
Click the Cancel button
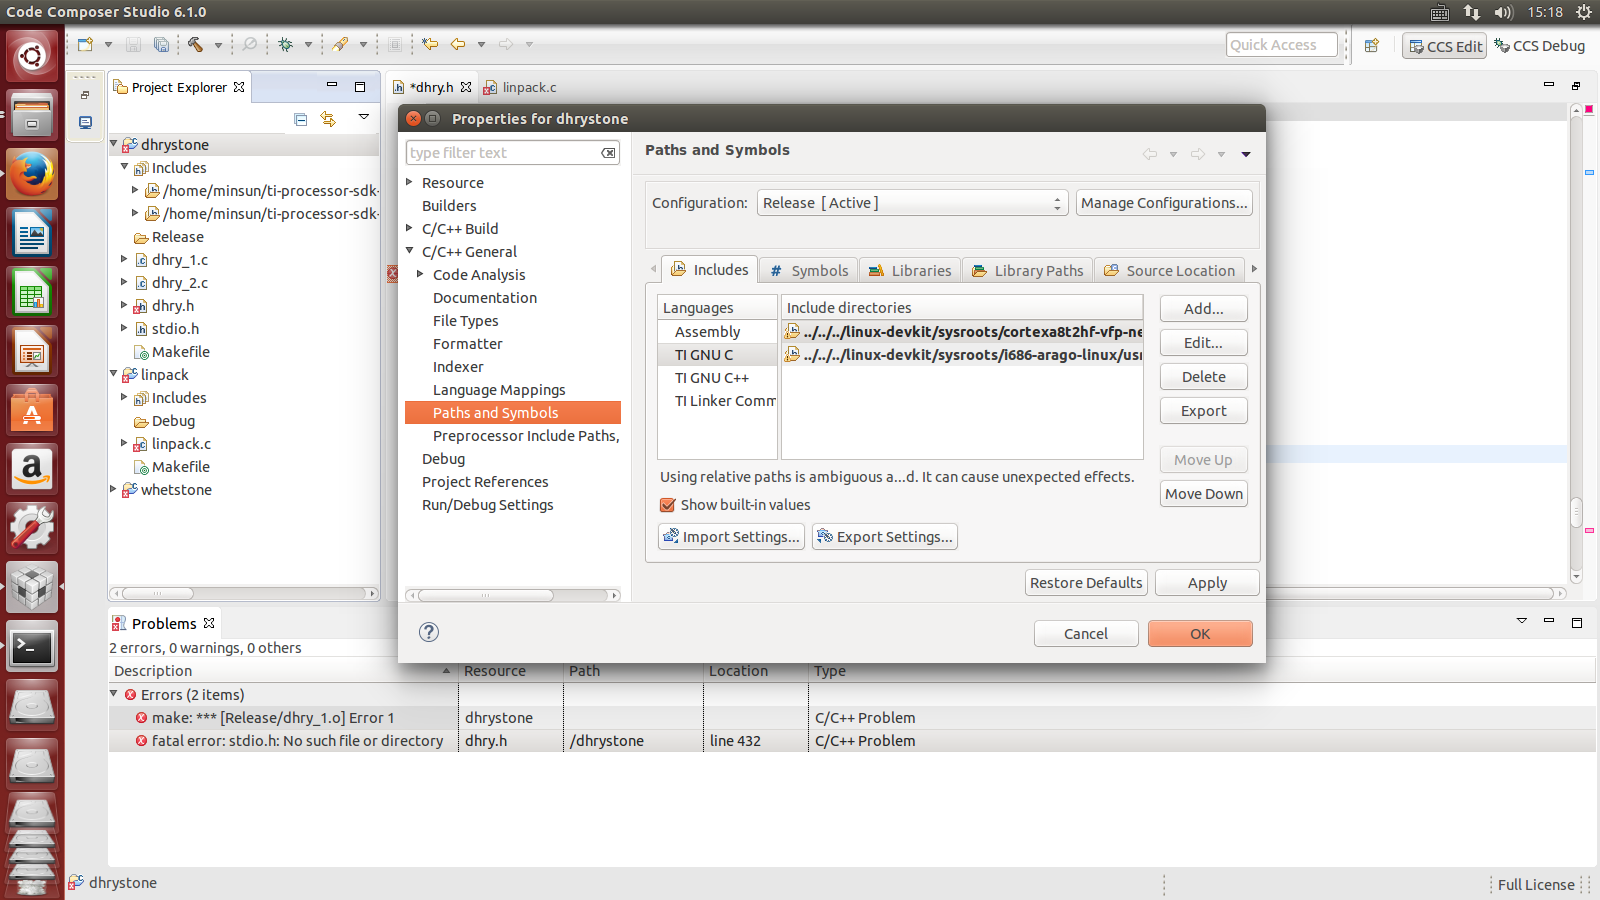[1086, 634]
